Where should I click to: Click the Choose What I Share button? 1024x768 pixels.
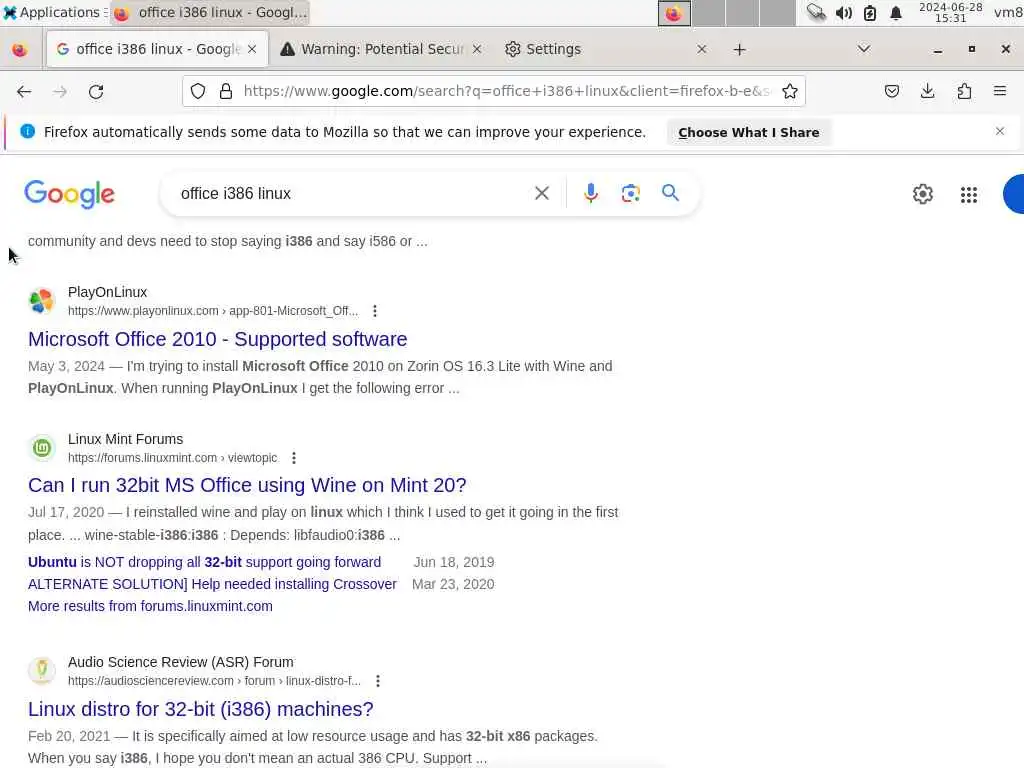pyautogui.click(x=748, y=133)
